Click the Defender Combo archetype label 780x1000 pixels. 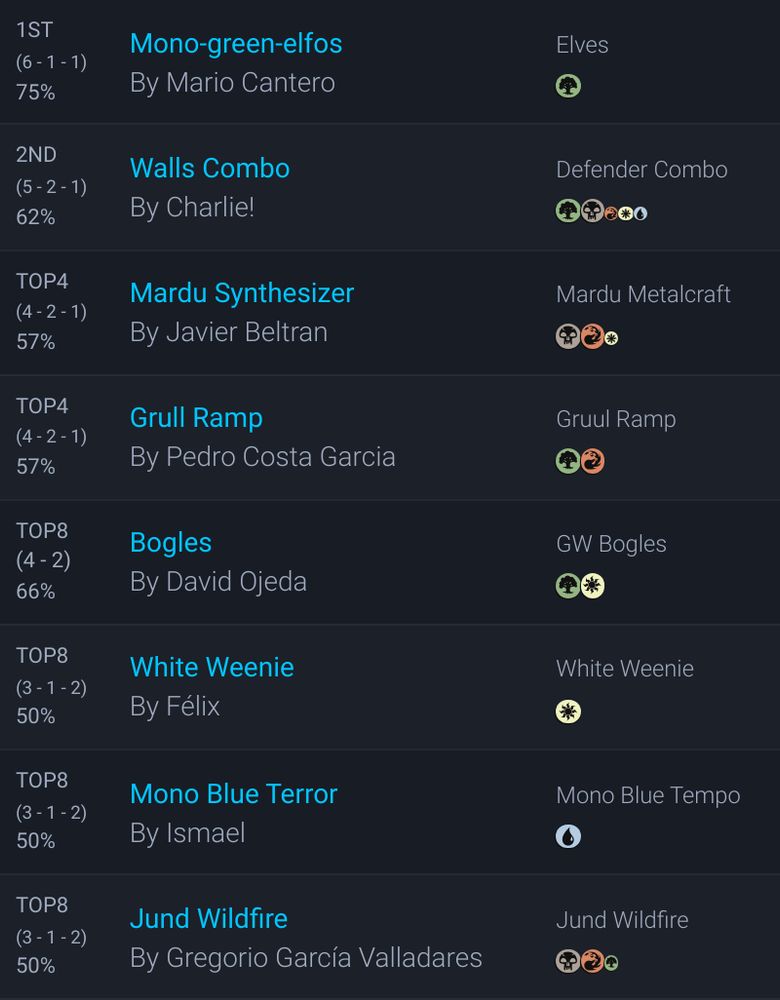click(642, 170)
